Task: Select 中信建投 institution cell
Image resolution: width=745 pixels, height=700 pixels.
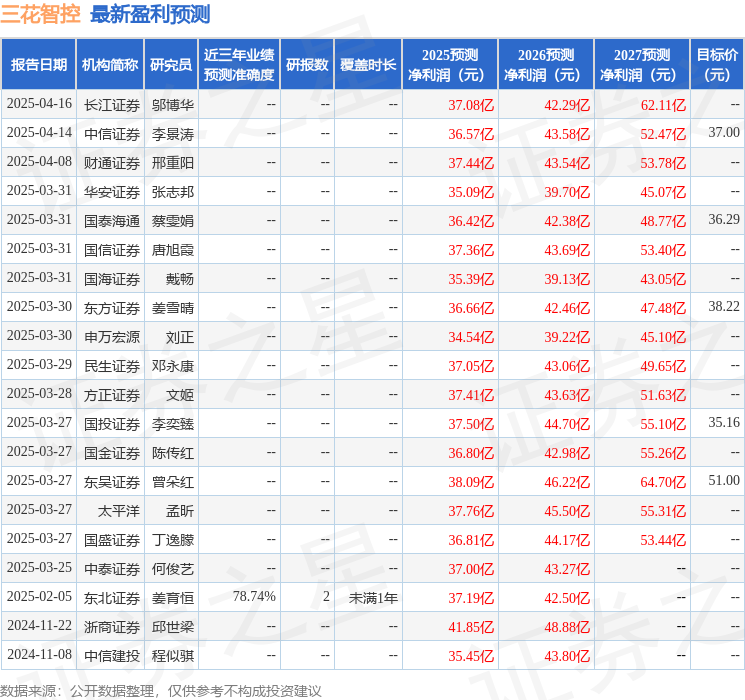Action: tap(112, 656)
